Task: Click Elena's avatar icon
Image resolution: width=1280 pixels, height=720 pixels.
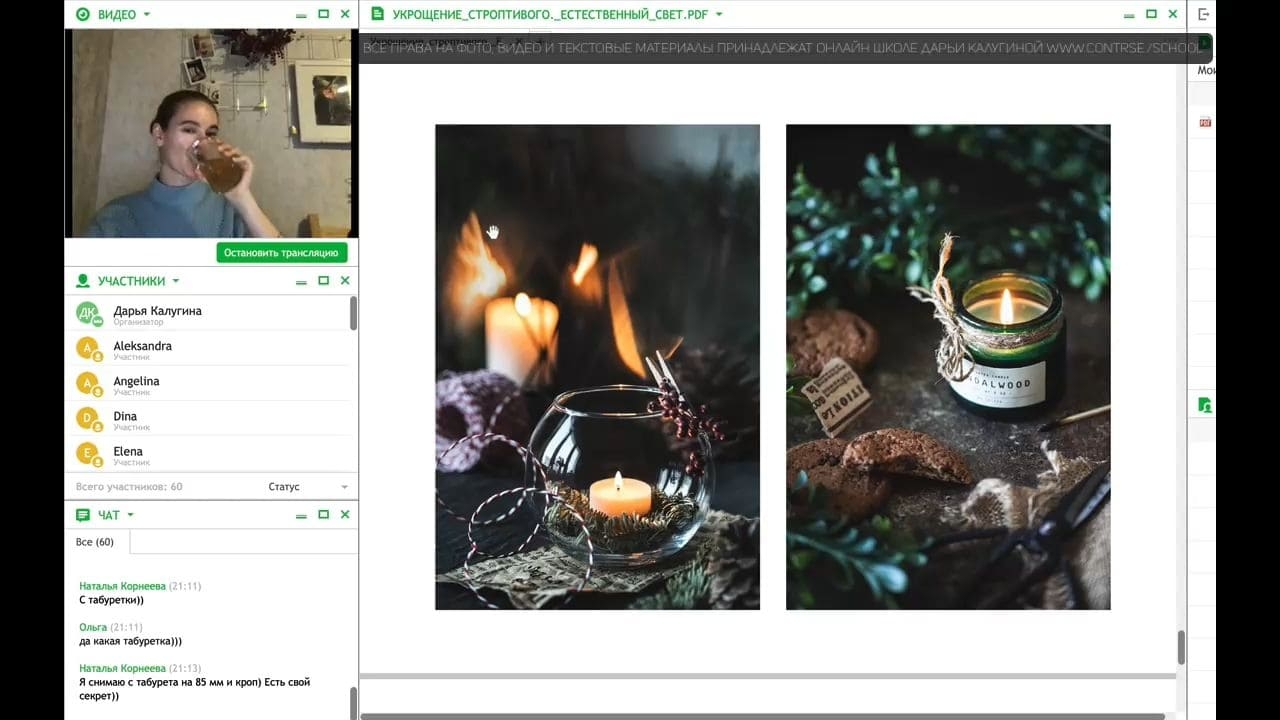Action: 89,454
